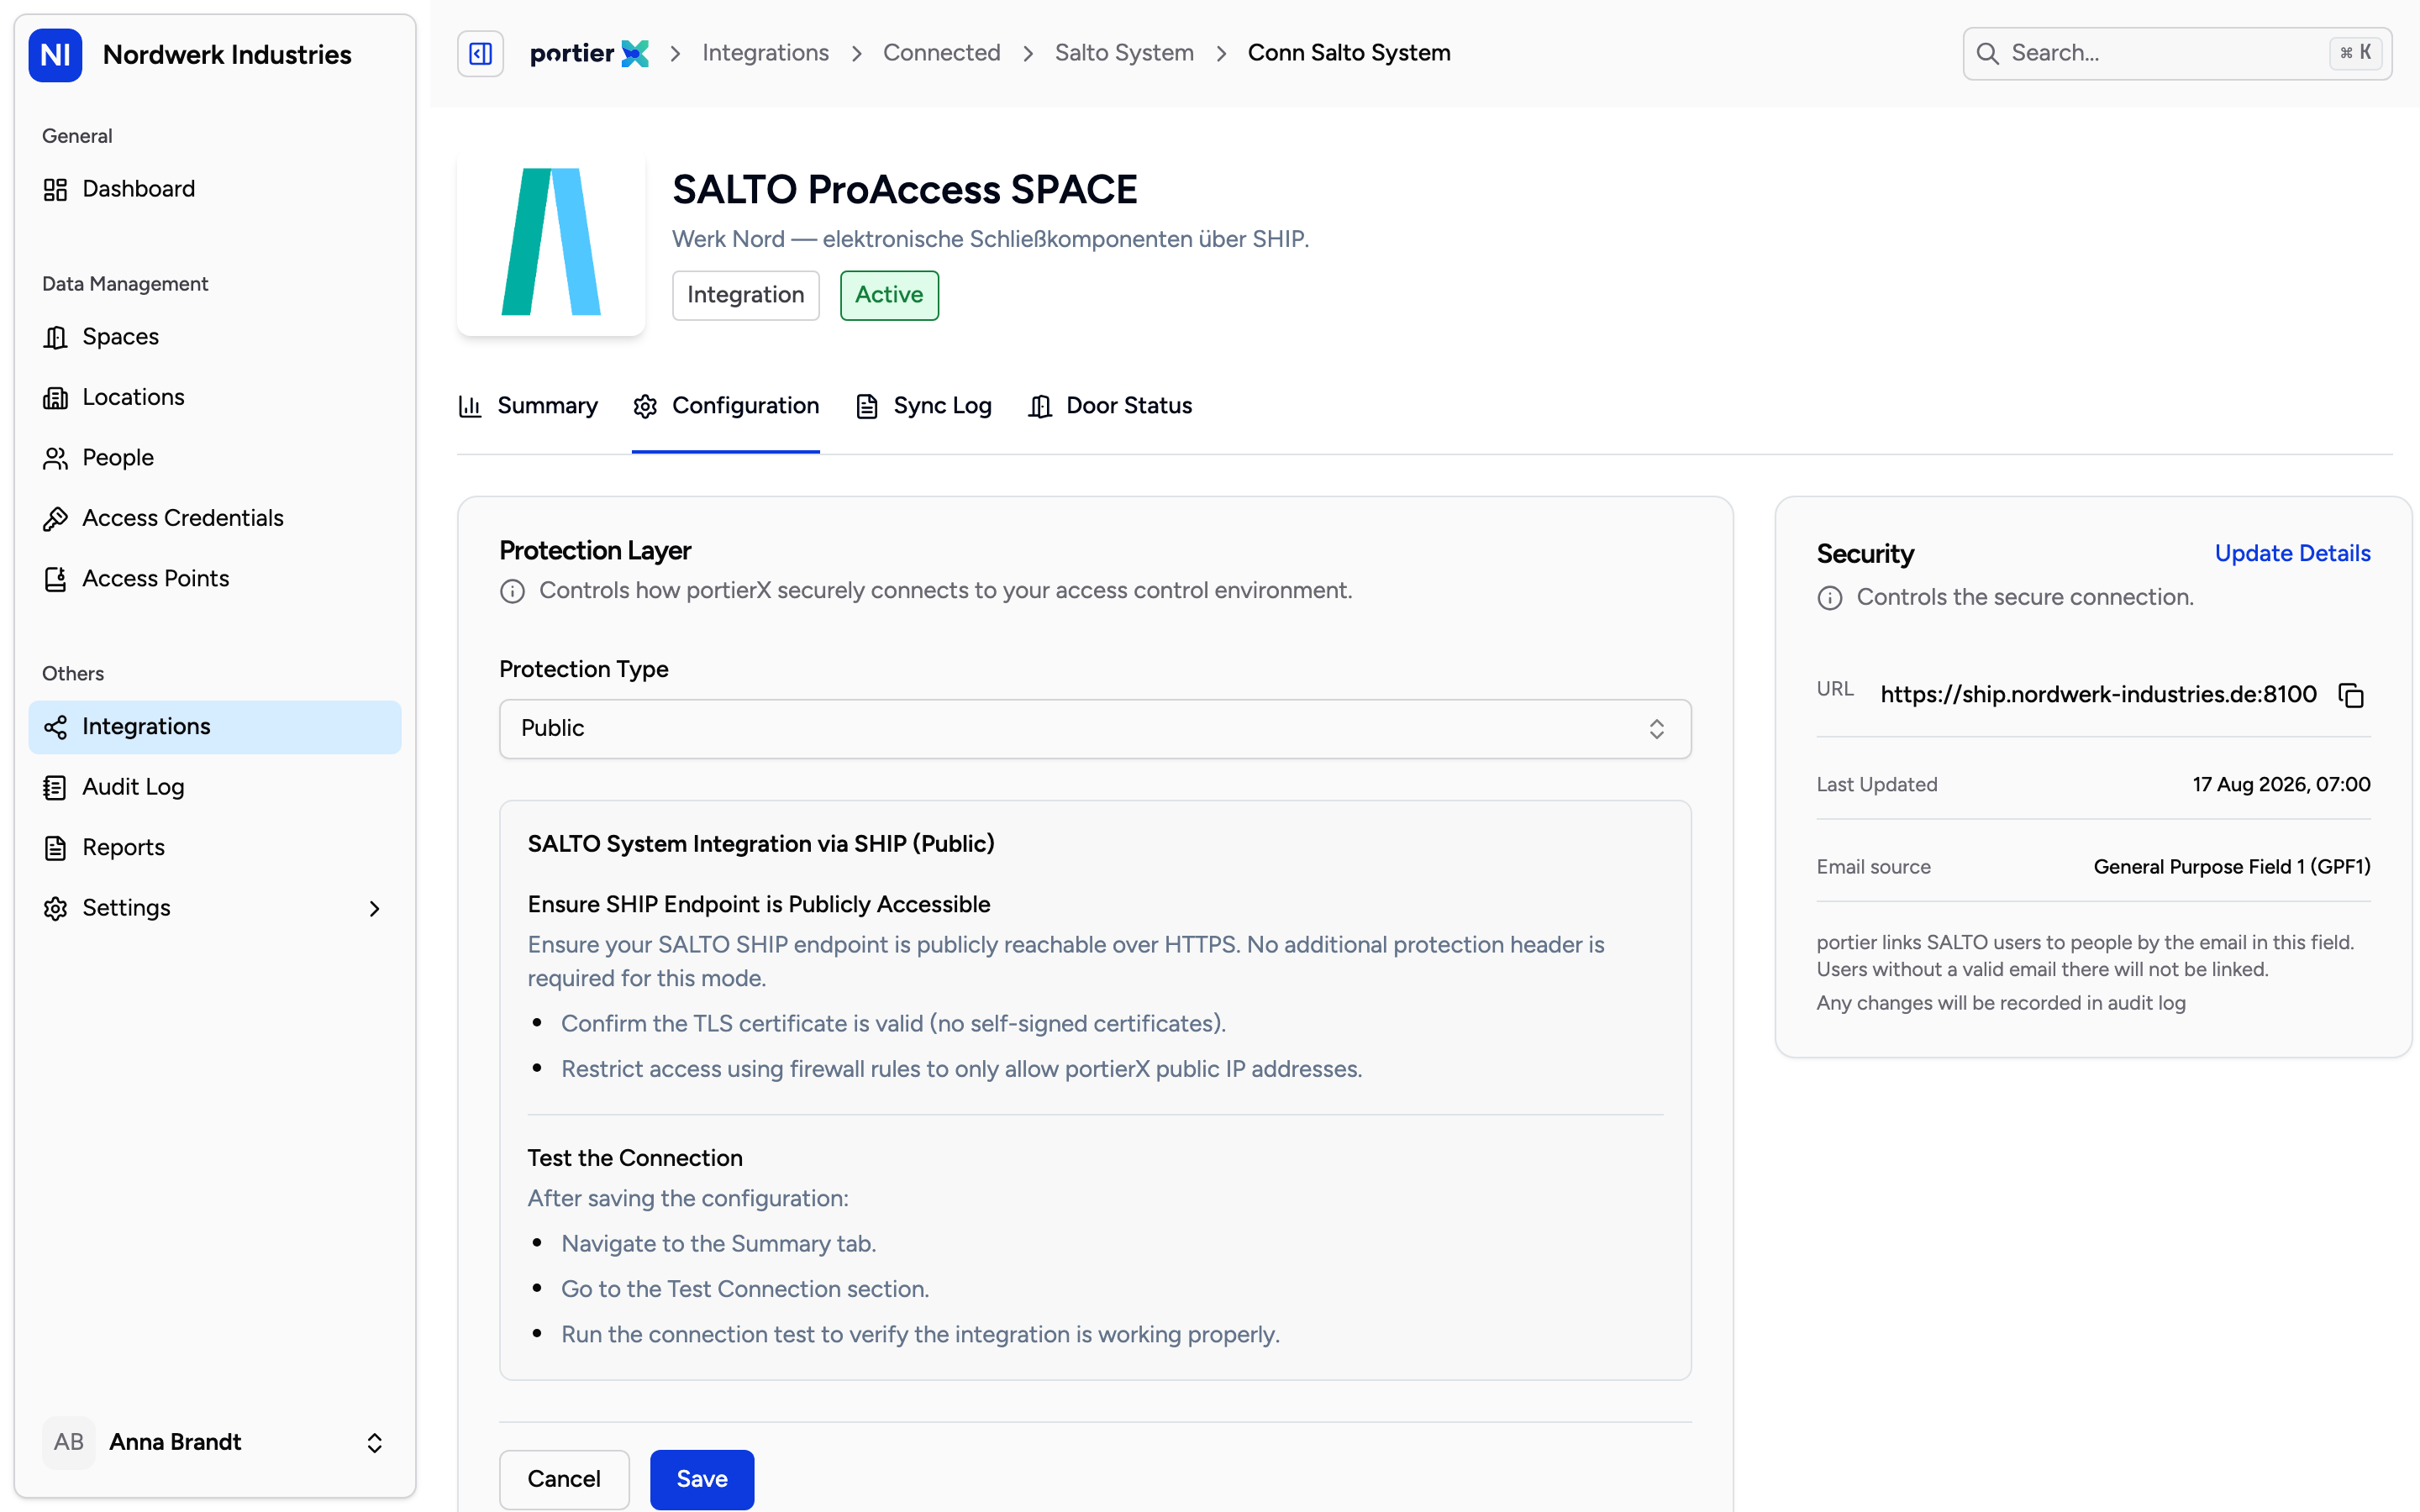
Task: Click the Anna Brandt AB avatar
Action: [x=68, y=1442]
